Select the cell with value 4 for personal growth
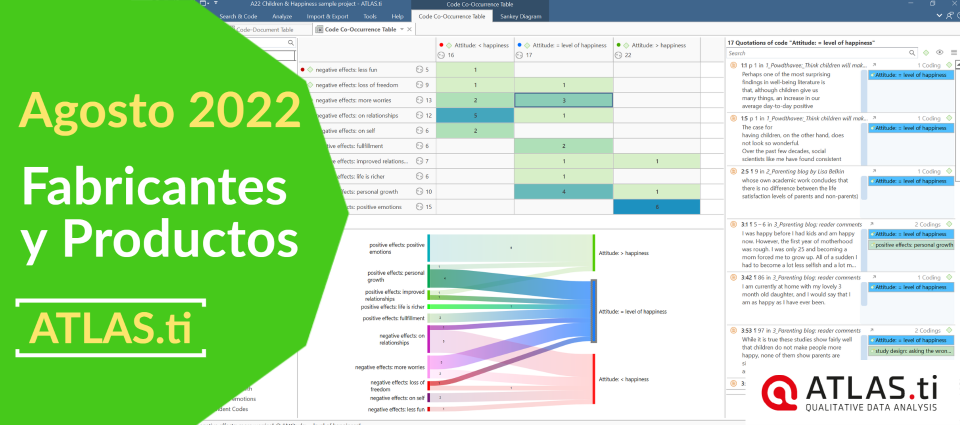This screenshot has height=425, width=960. 563,191
